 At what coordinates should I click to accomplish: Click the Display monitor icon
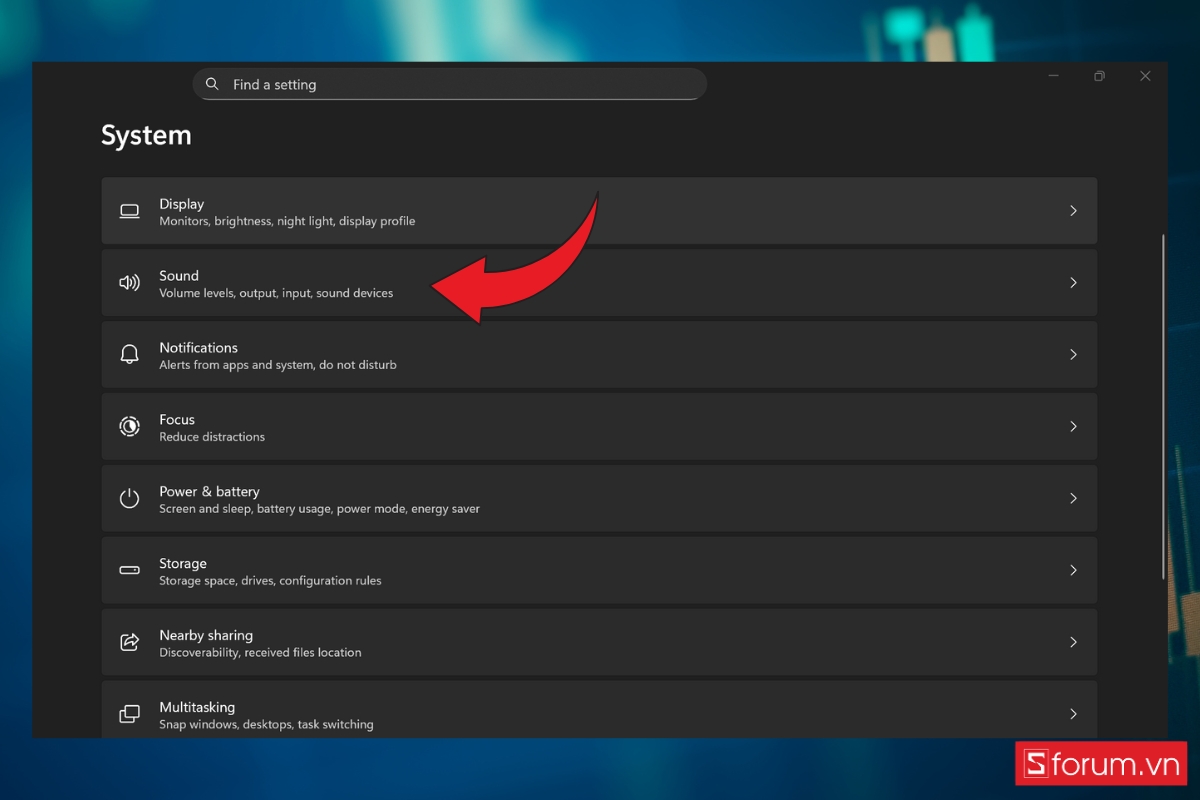(x=129, y=211)
